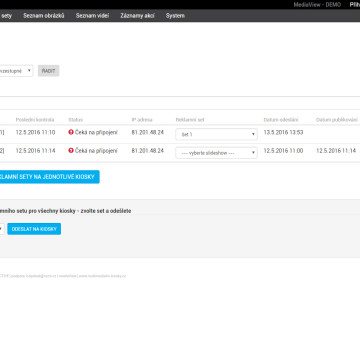Open the Seznam videí menu
Image resolution: width=360 pixels, height=360 pixels.
92,16
